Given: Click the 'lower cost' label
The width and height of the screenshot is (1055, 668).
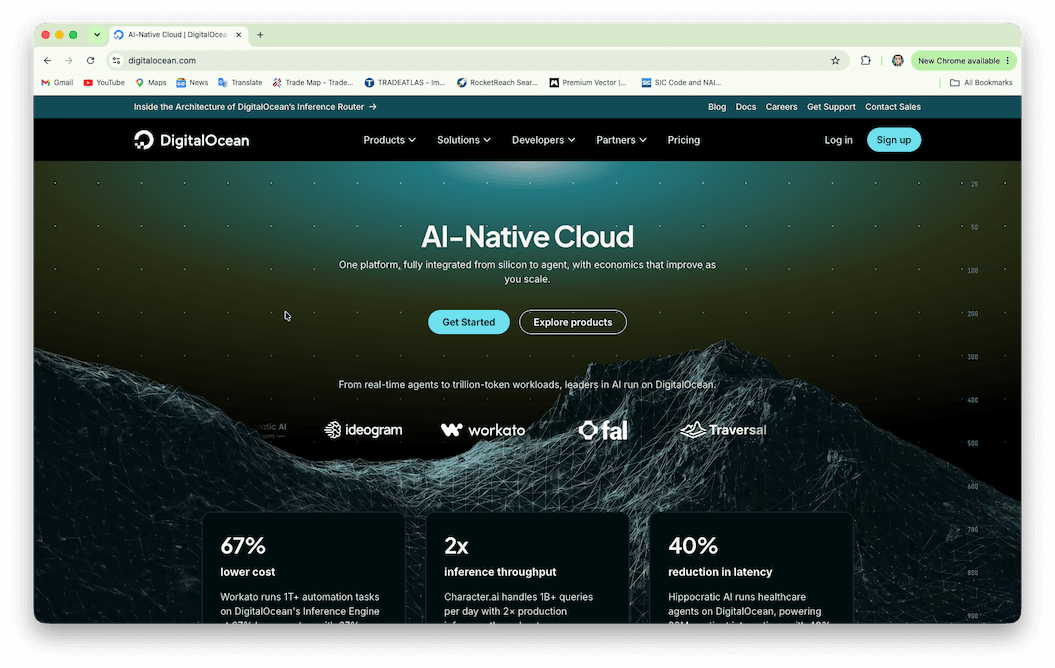Looking at the screenshot, I should tap(248, 572).
